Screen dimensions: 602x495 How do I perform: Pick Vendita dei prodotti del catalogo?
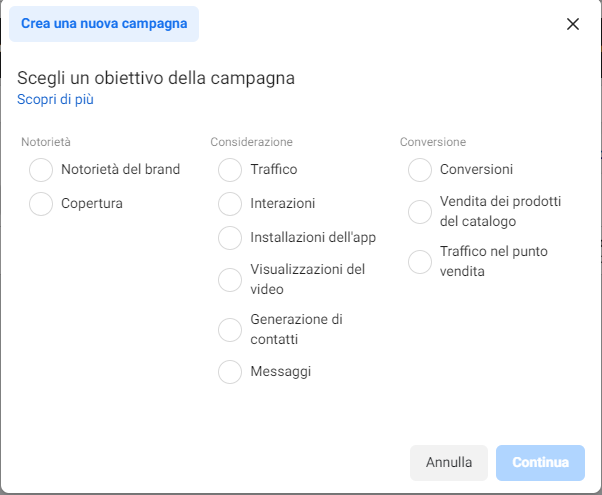click(420, 212)
